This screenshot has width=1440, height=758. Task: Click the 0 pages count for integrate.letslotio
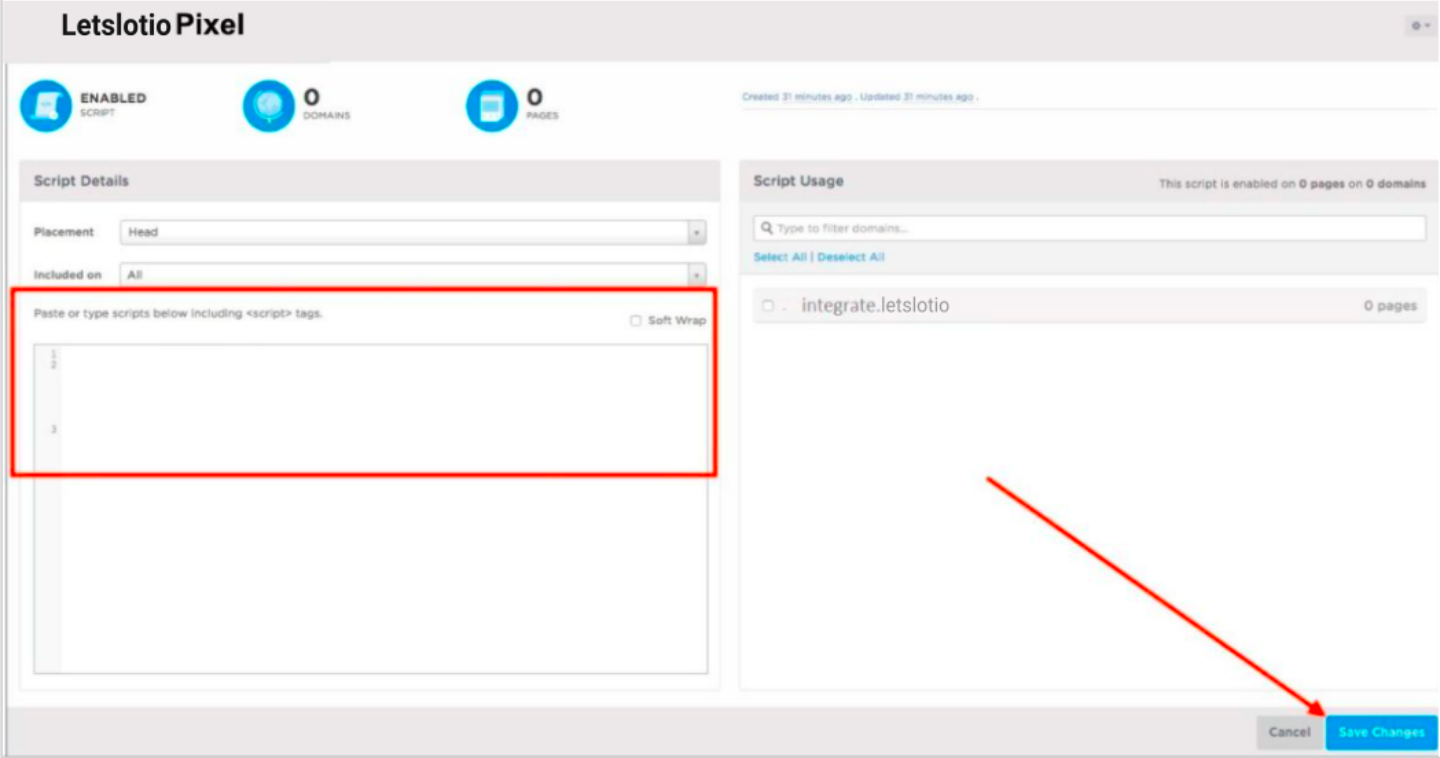[x=1390, y=306]
